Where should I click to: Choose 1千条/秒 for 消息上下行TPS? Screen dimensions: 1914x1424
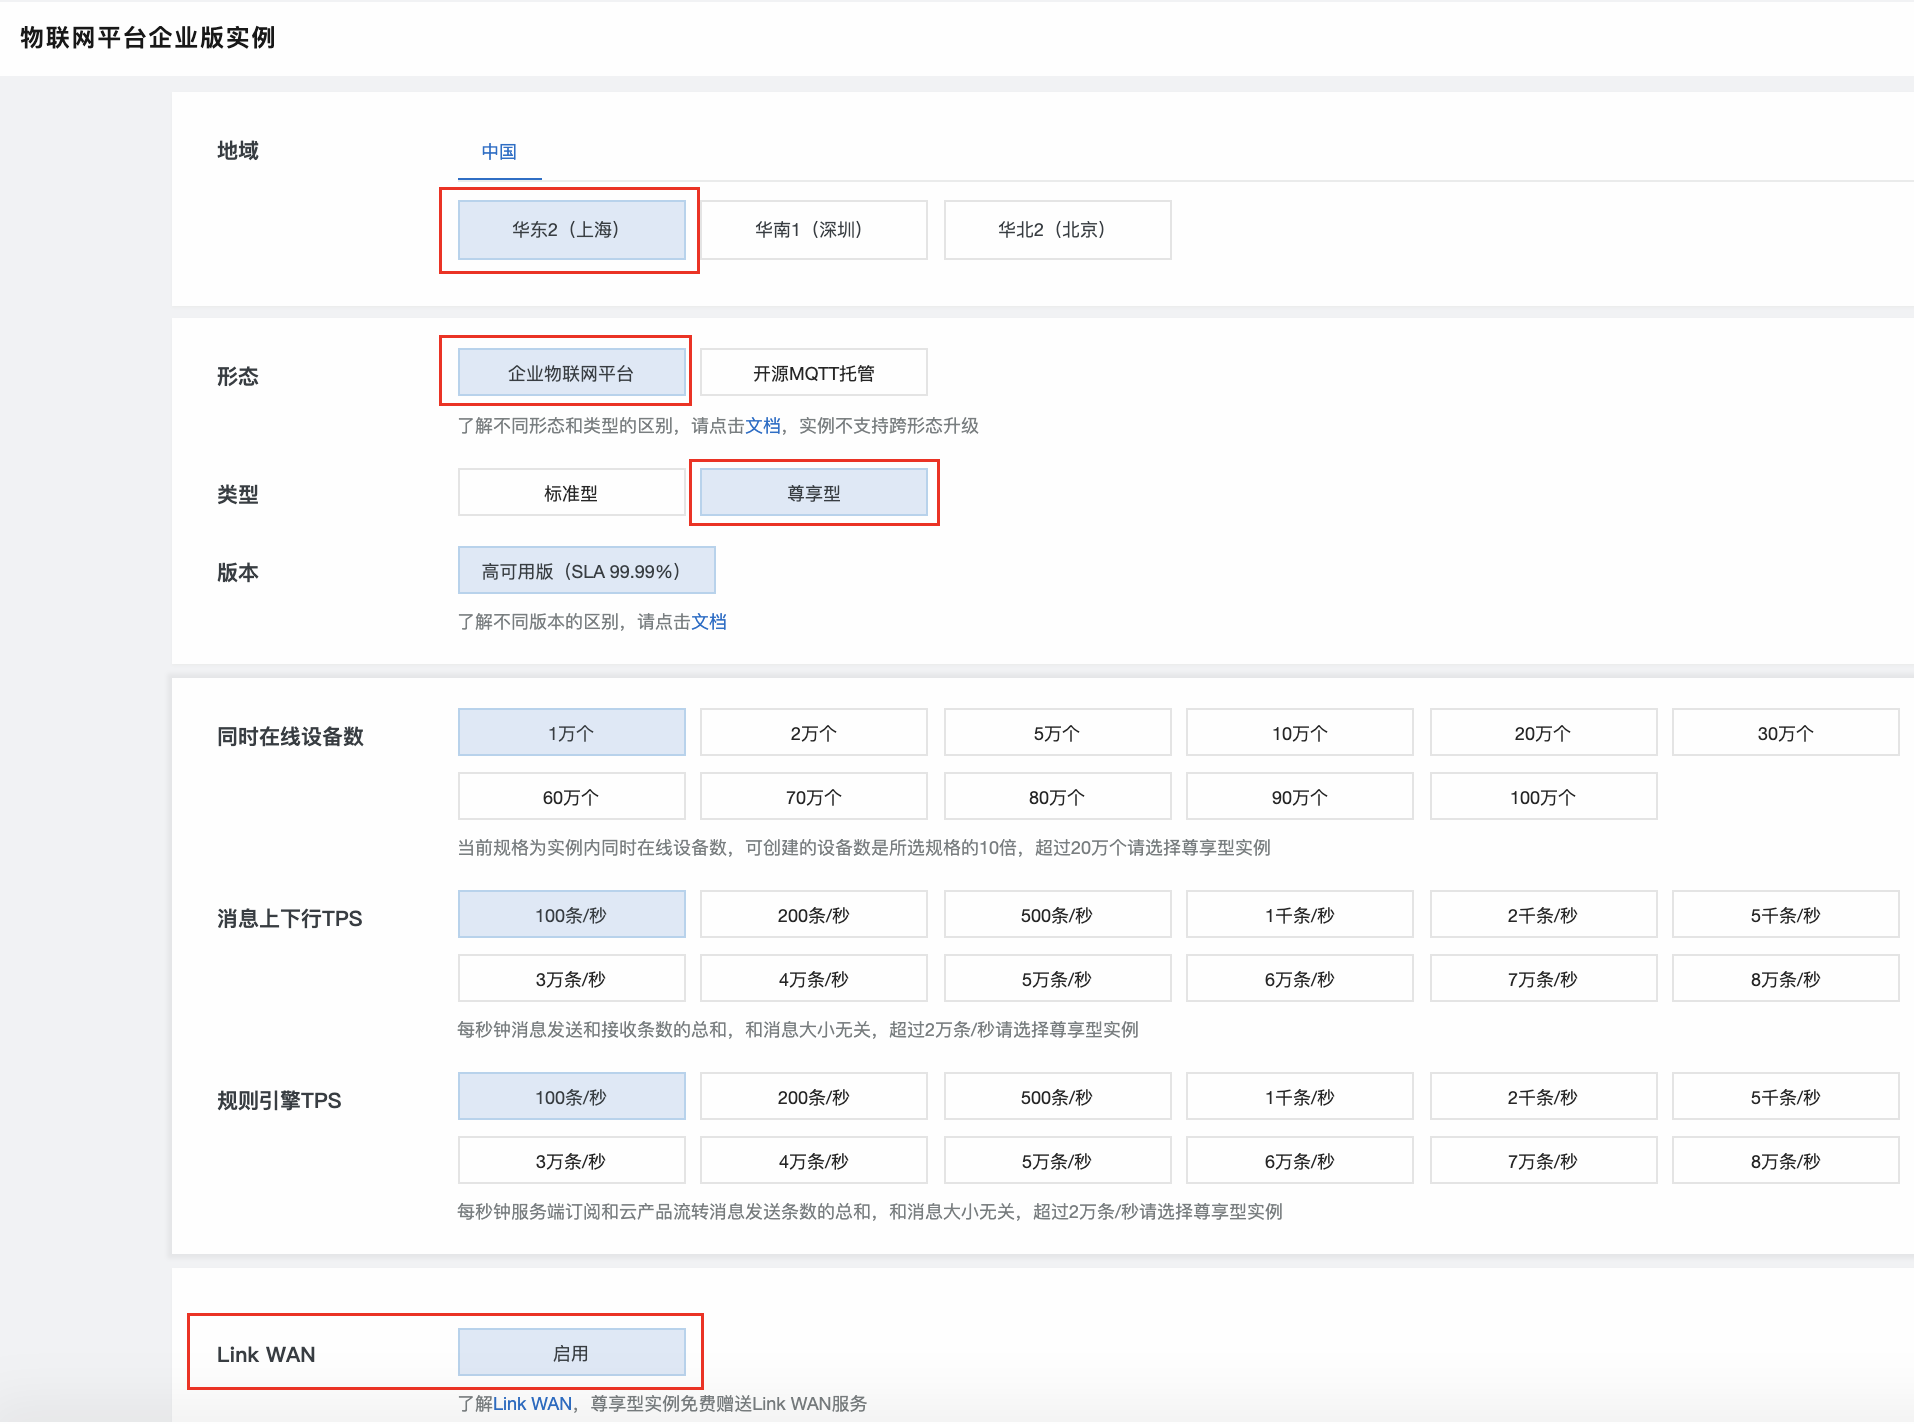1300,915
